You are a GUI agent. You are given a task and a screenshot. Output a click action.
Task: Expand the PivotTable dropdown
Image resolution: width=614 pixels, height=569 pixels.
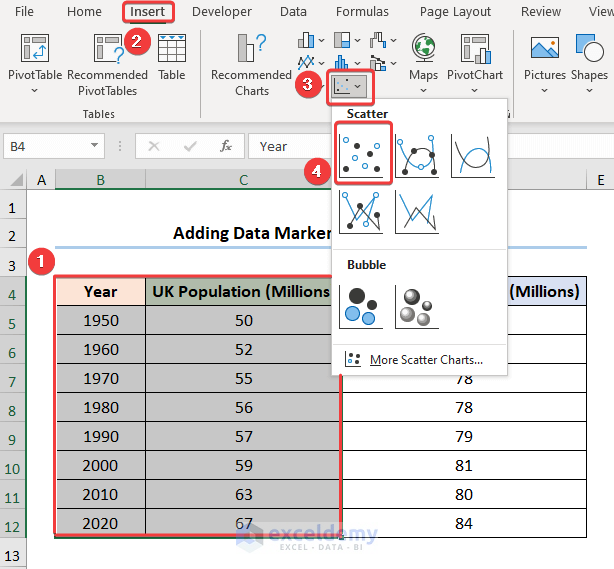(x=35, y=90)
